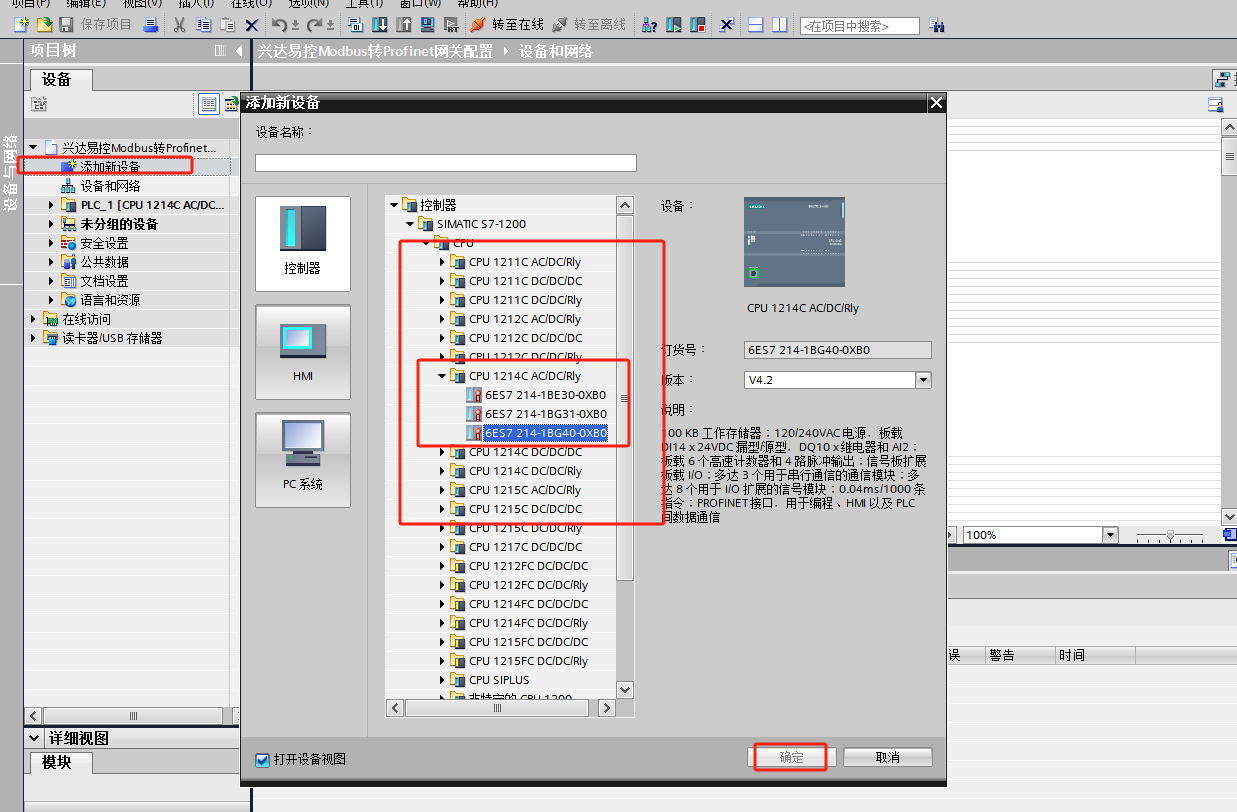Click the new project toolbar icon
Viewport: 1237px width, 812px height.
(x=20, y=24)
